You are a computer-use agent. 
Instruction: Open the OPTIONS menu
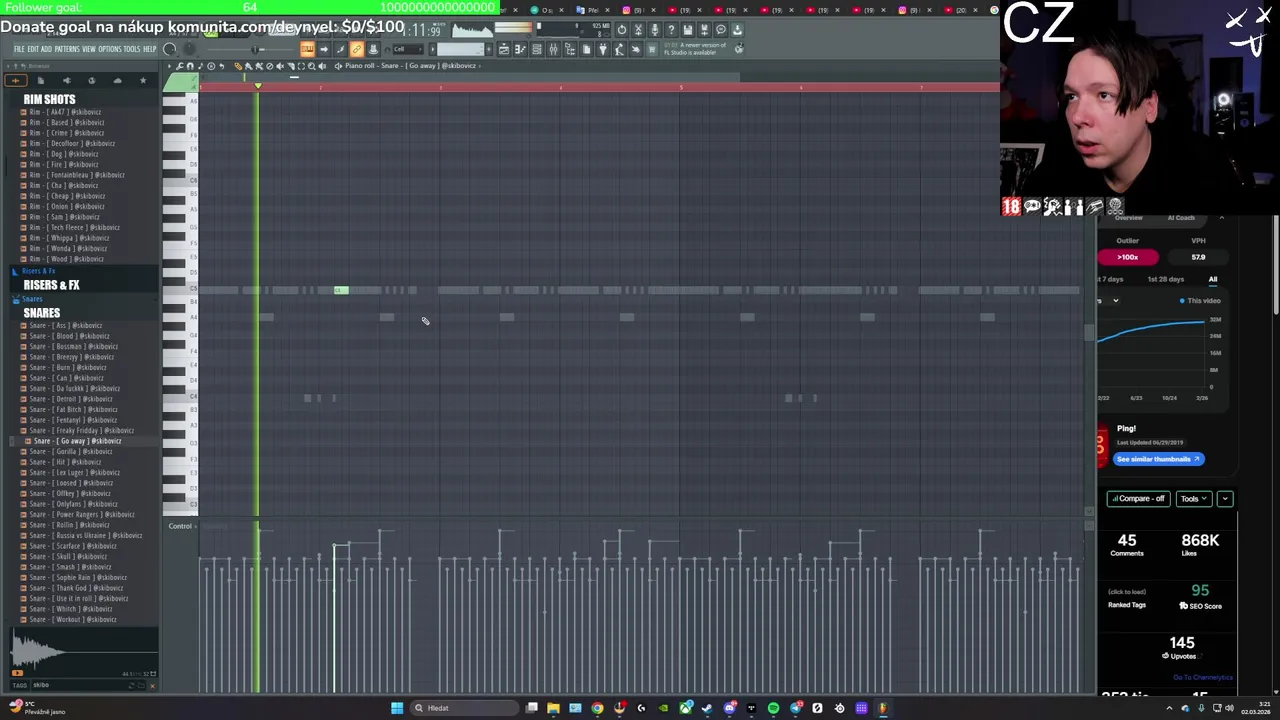(110, 49)
